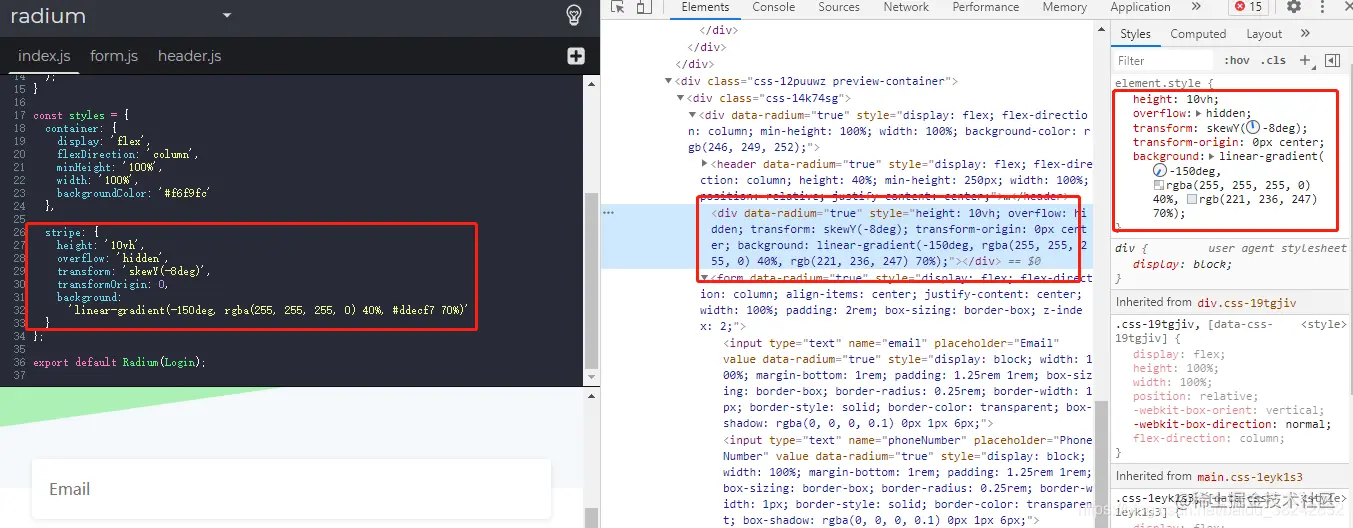This screenshot has width=1353, height=528.
Task: Open the radium project dropdown arrow
Action: (227, 16)
